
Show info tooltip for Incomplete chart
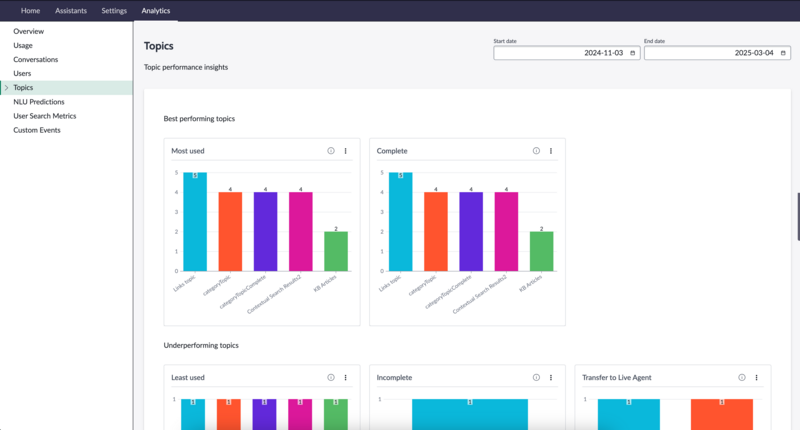[x=536, y=377]
